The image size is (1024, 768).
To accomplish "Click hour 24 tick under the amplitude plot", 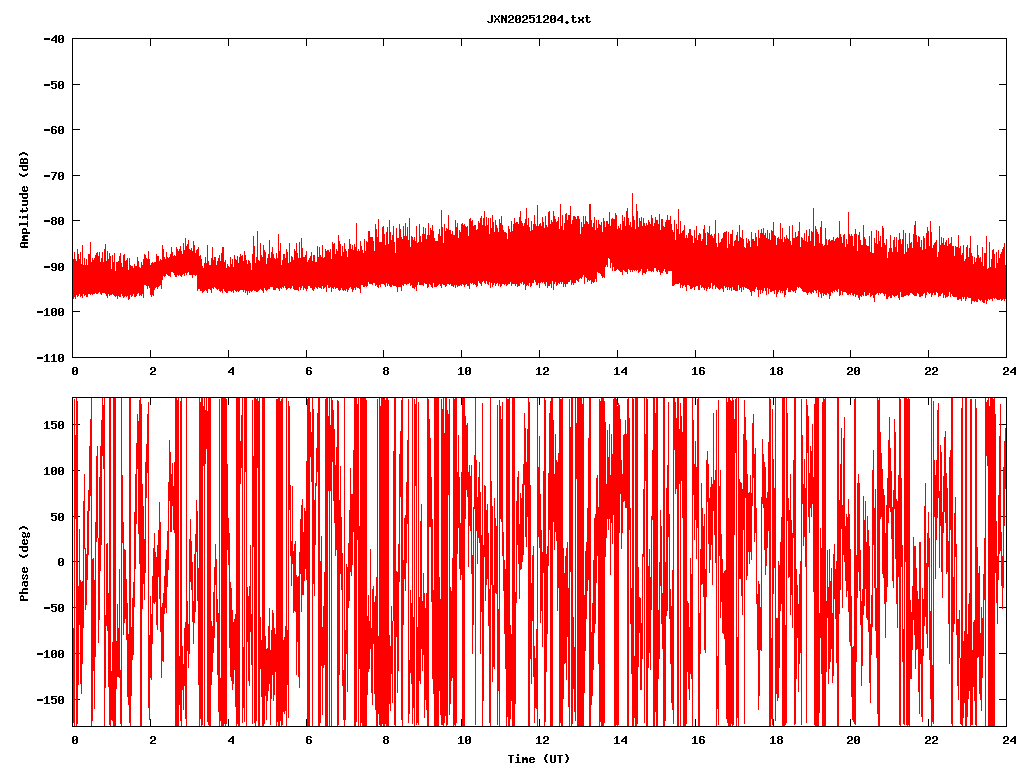I will [x=1006, y=371].
